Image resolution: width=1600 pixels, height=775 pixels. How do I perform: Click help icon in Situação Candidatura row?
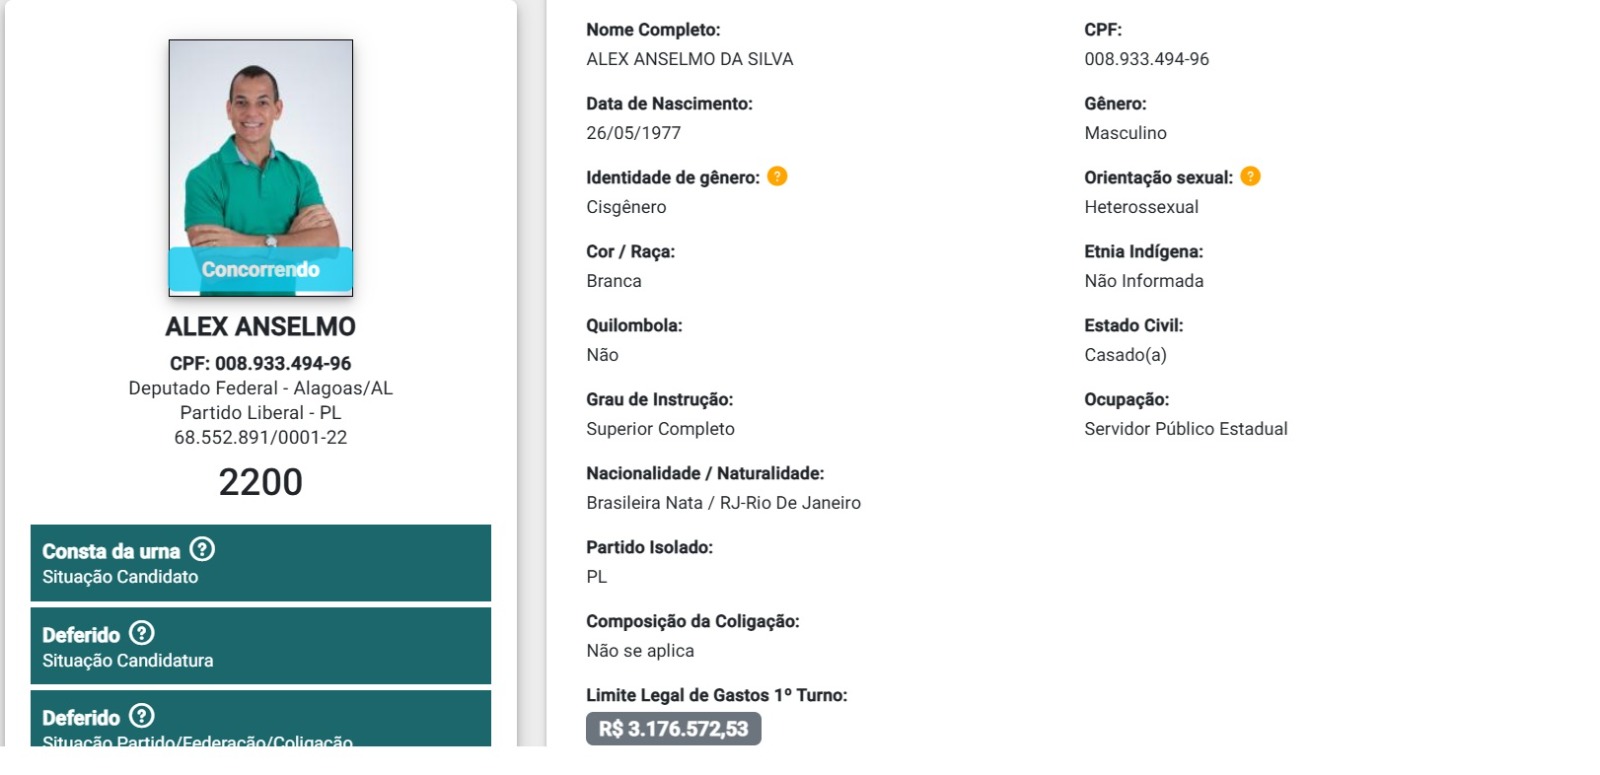(142, 633)
